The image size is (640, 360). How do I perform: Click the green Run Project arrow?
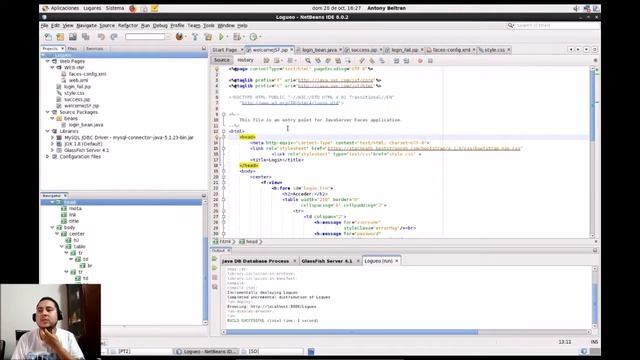pos(221,37)
